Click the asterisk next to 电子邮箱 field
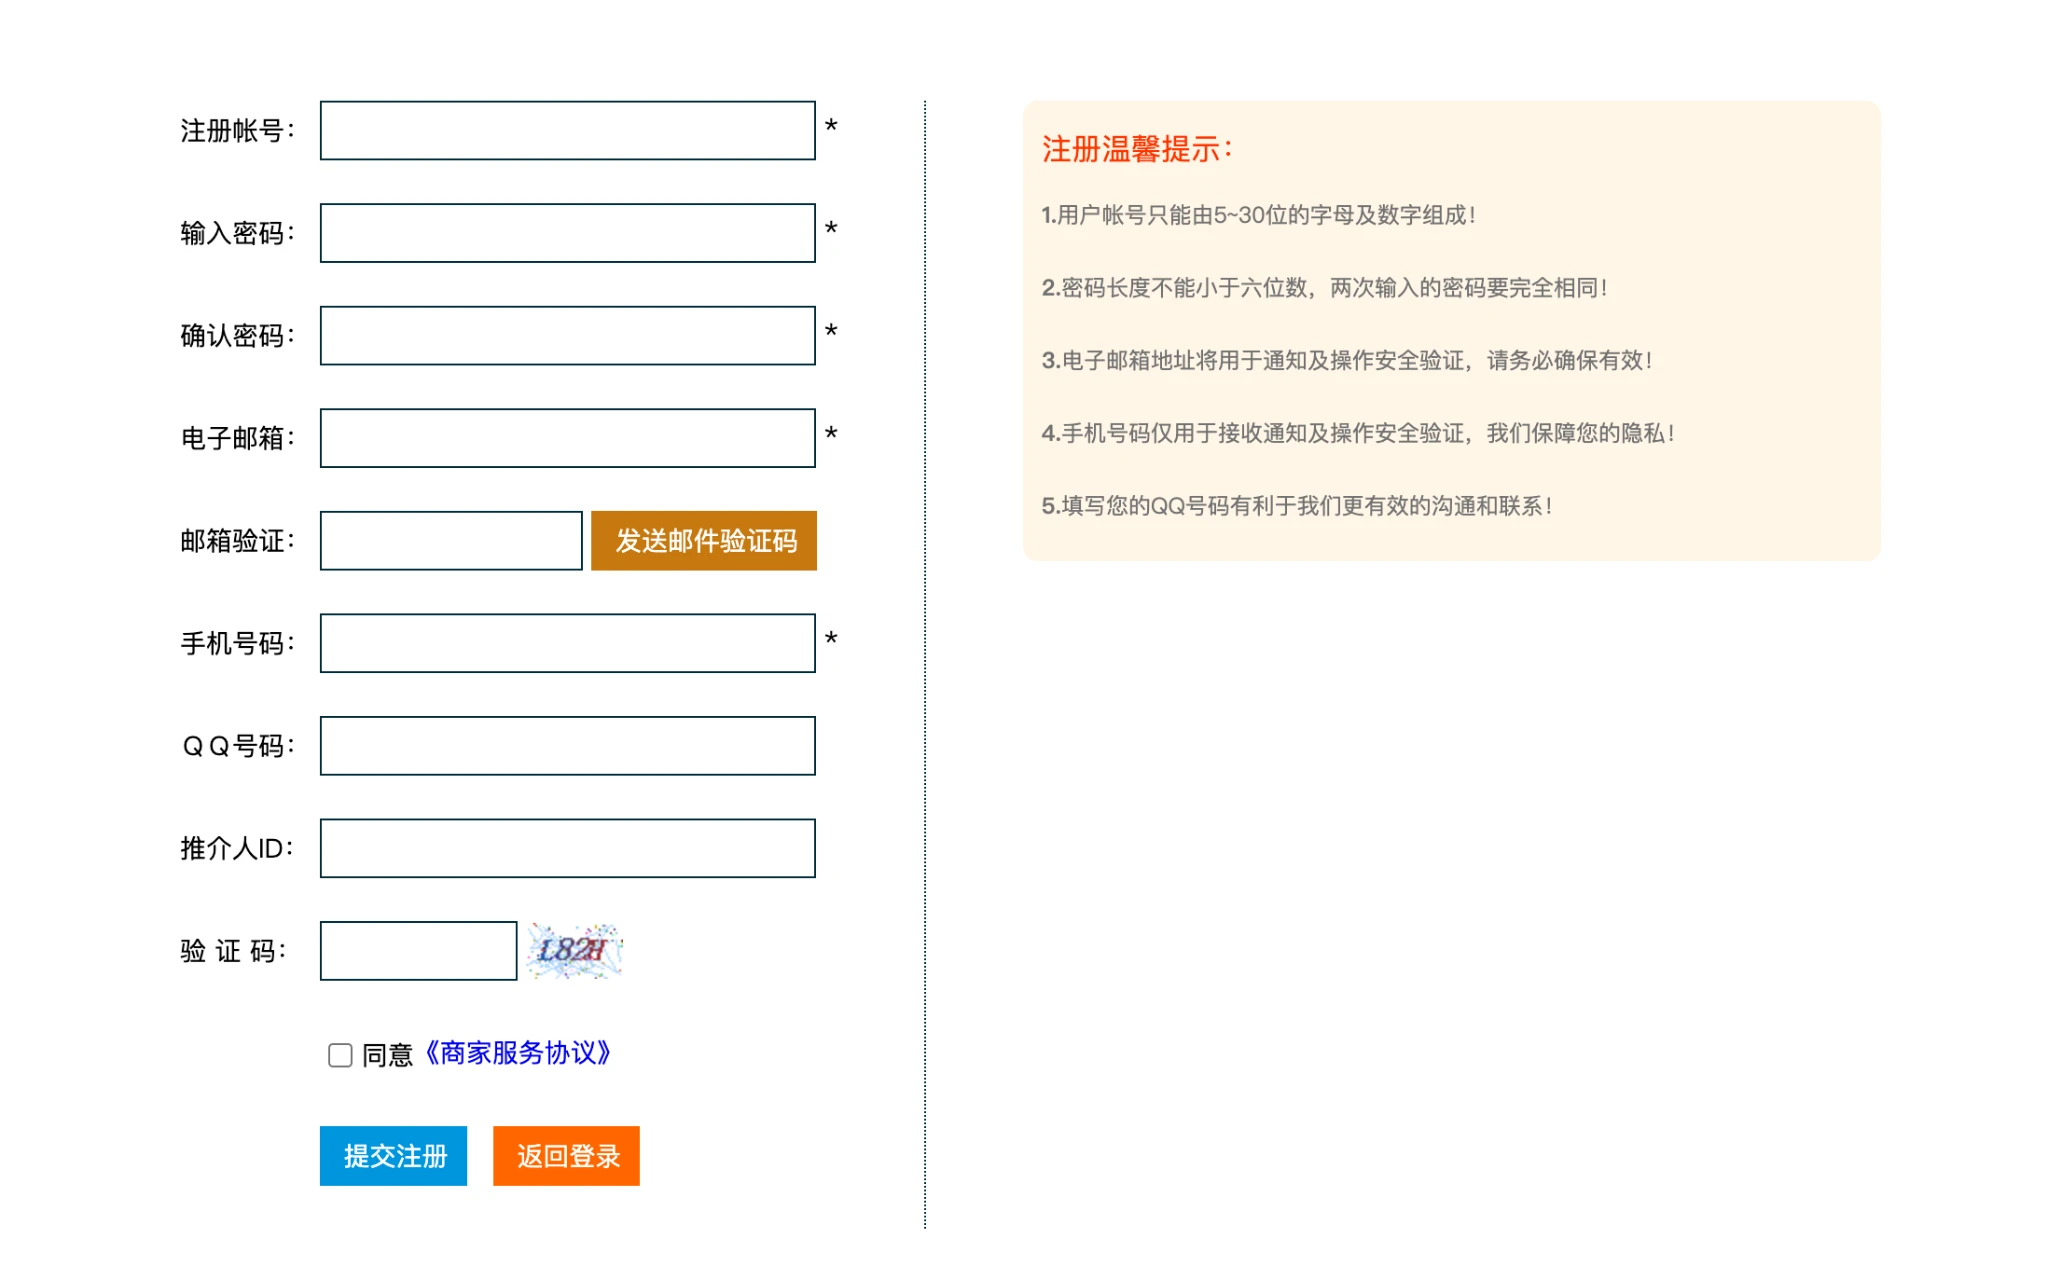 coord(830,433)
